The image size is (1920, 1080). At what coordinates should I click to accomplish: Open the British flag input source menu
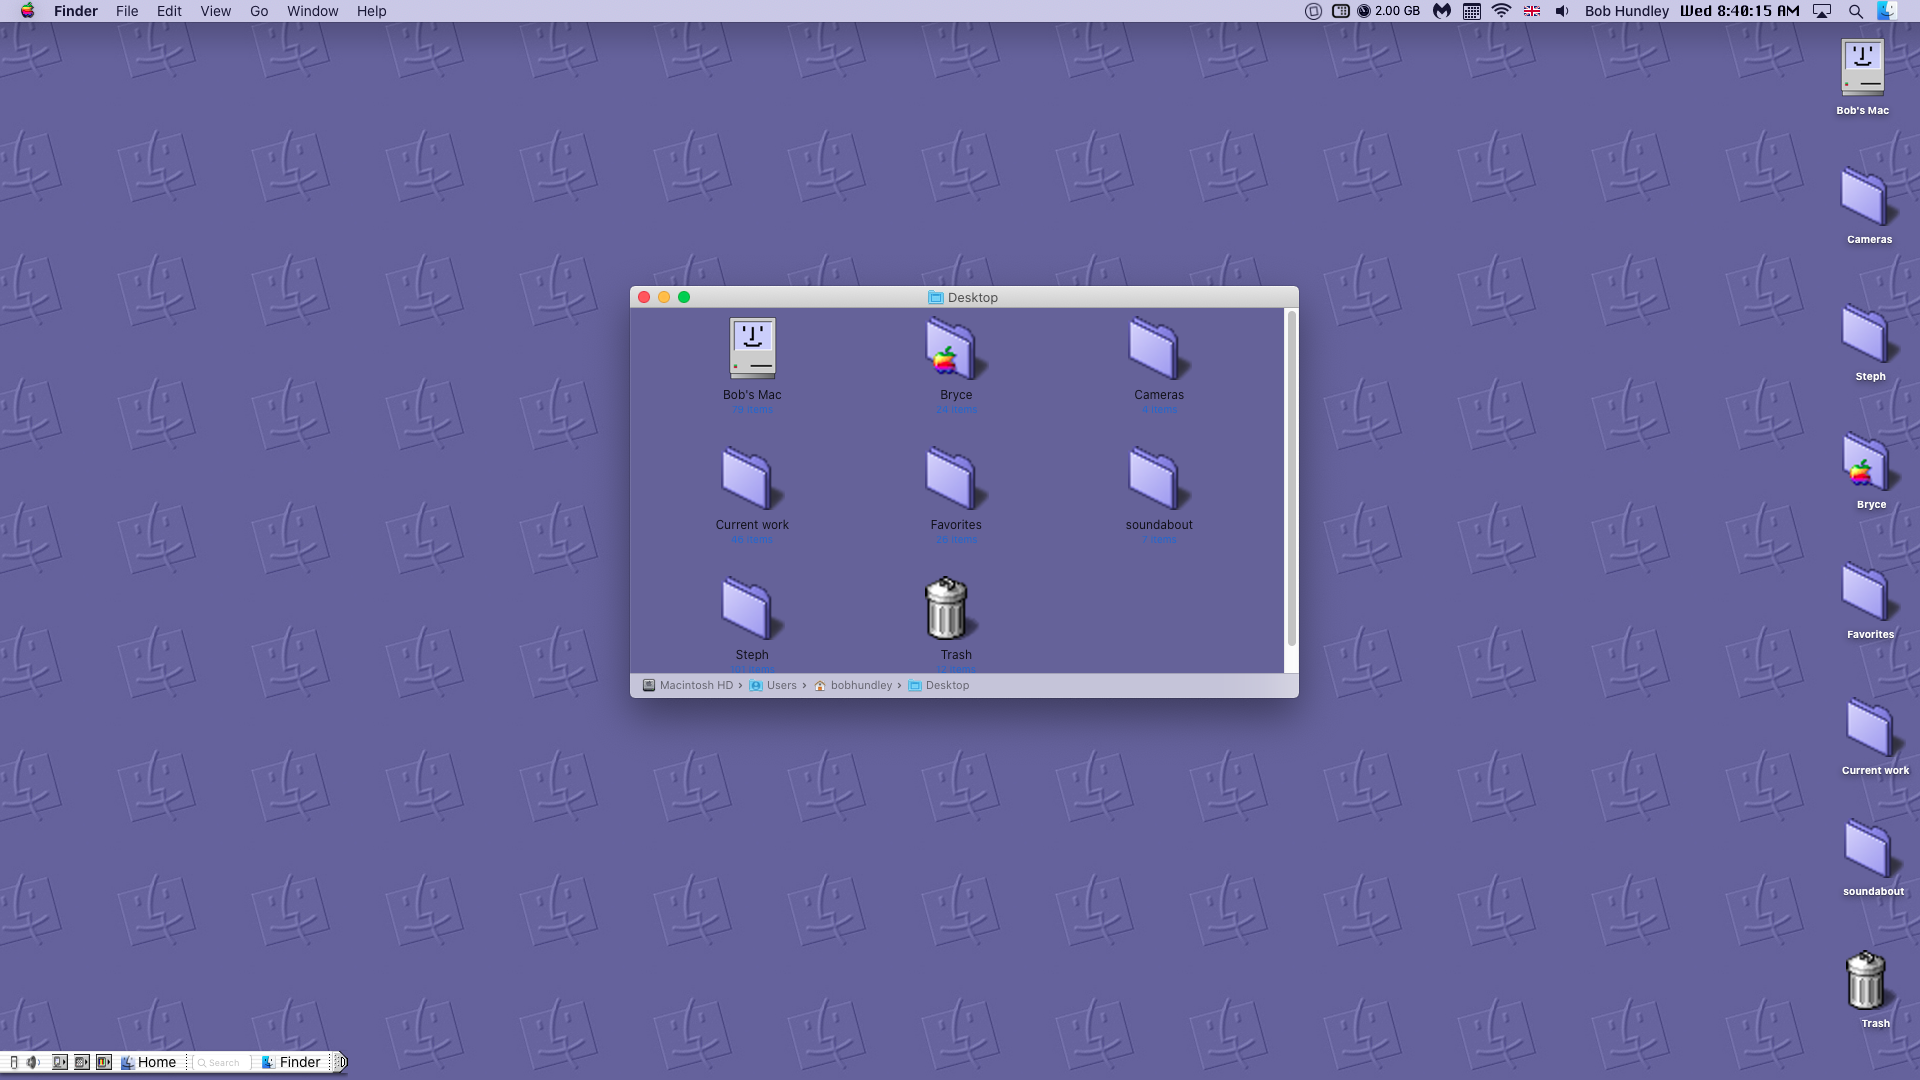click(1531, 11)
